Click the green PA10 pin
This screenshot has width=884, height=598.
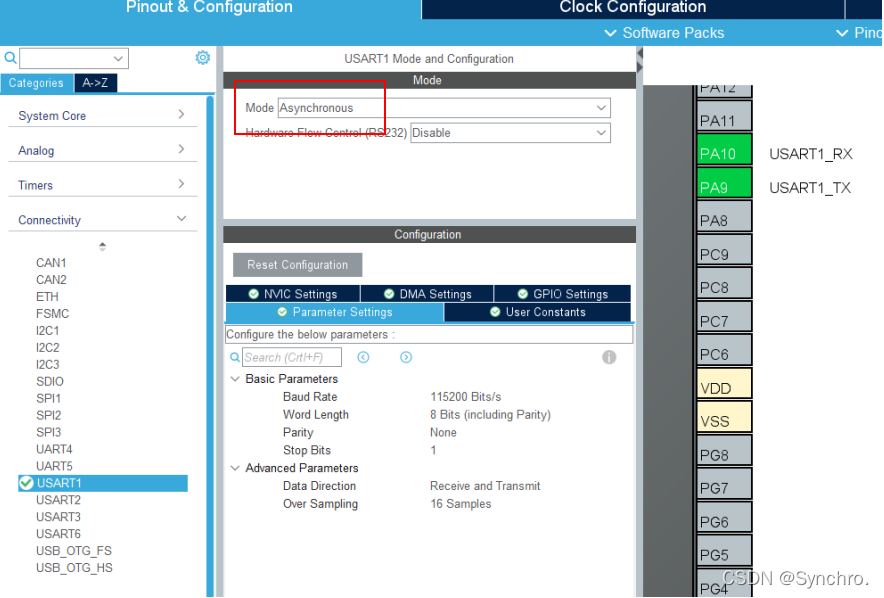point(724,150)
